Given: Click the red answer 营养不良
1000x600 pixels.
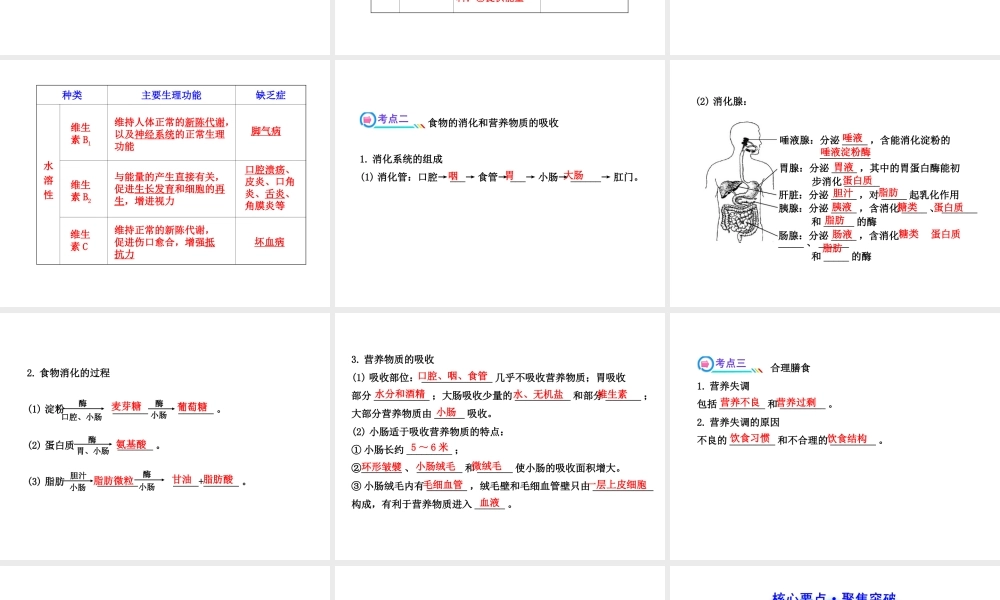Looking at the screenshot, I should 740,402.
